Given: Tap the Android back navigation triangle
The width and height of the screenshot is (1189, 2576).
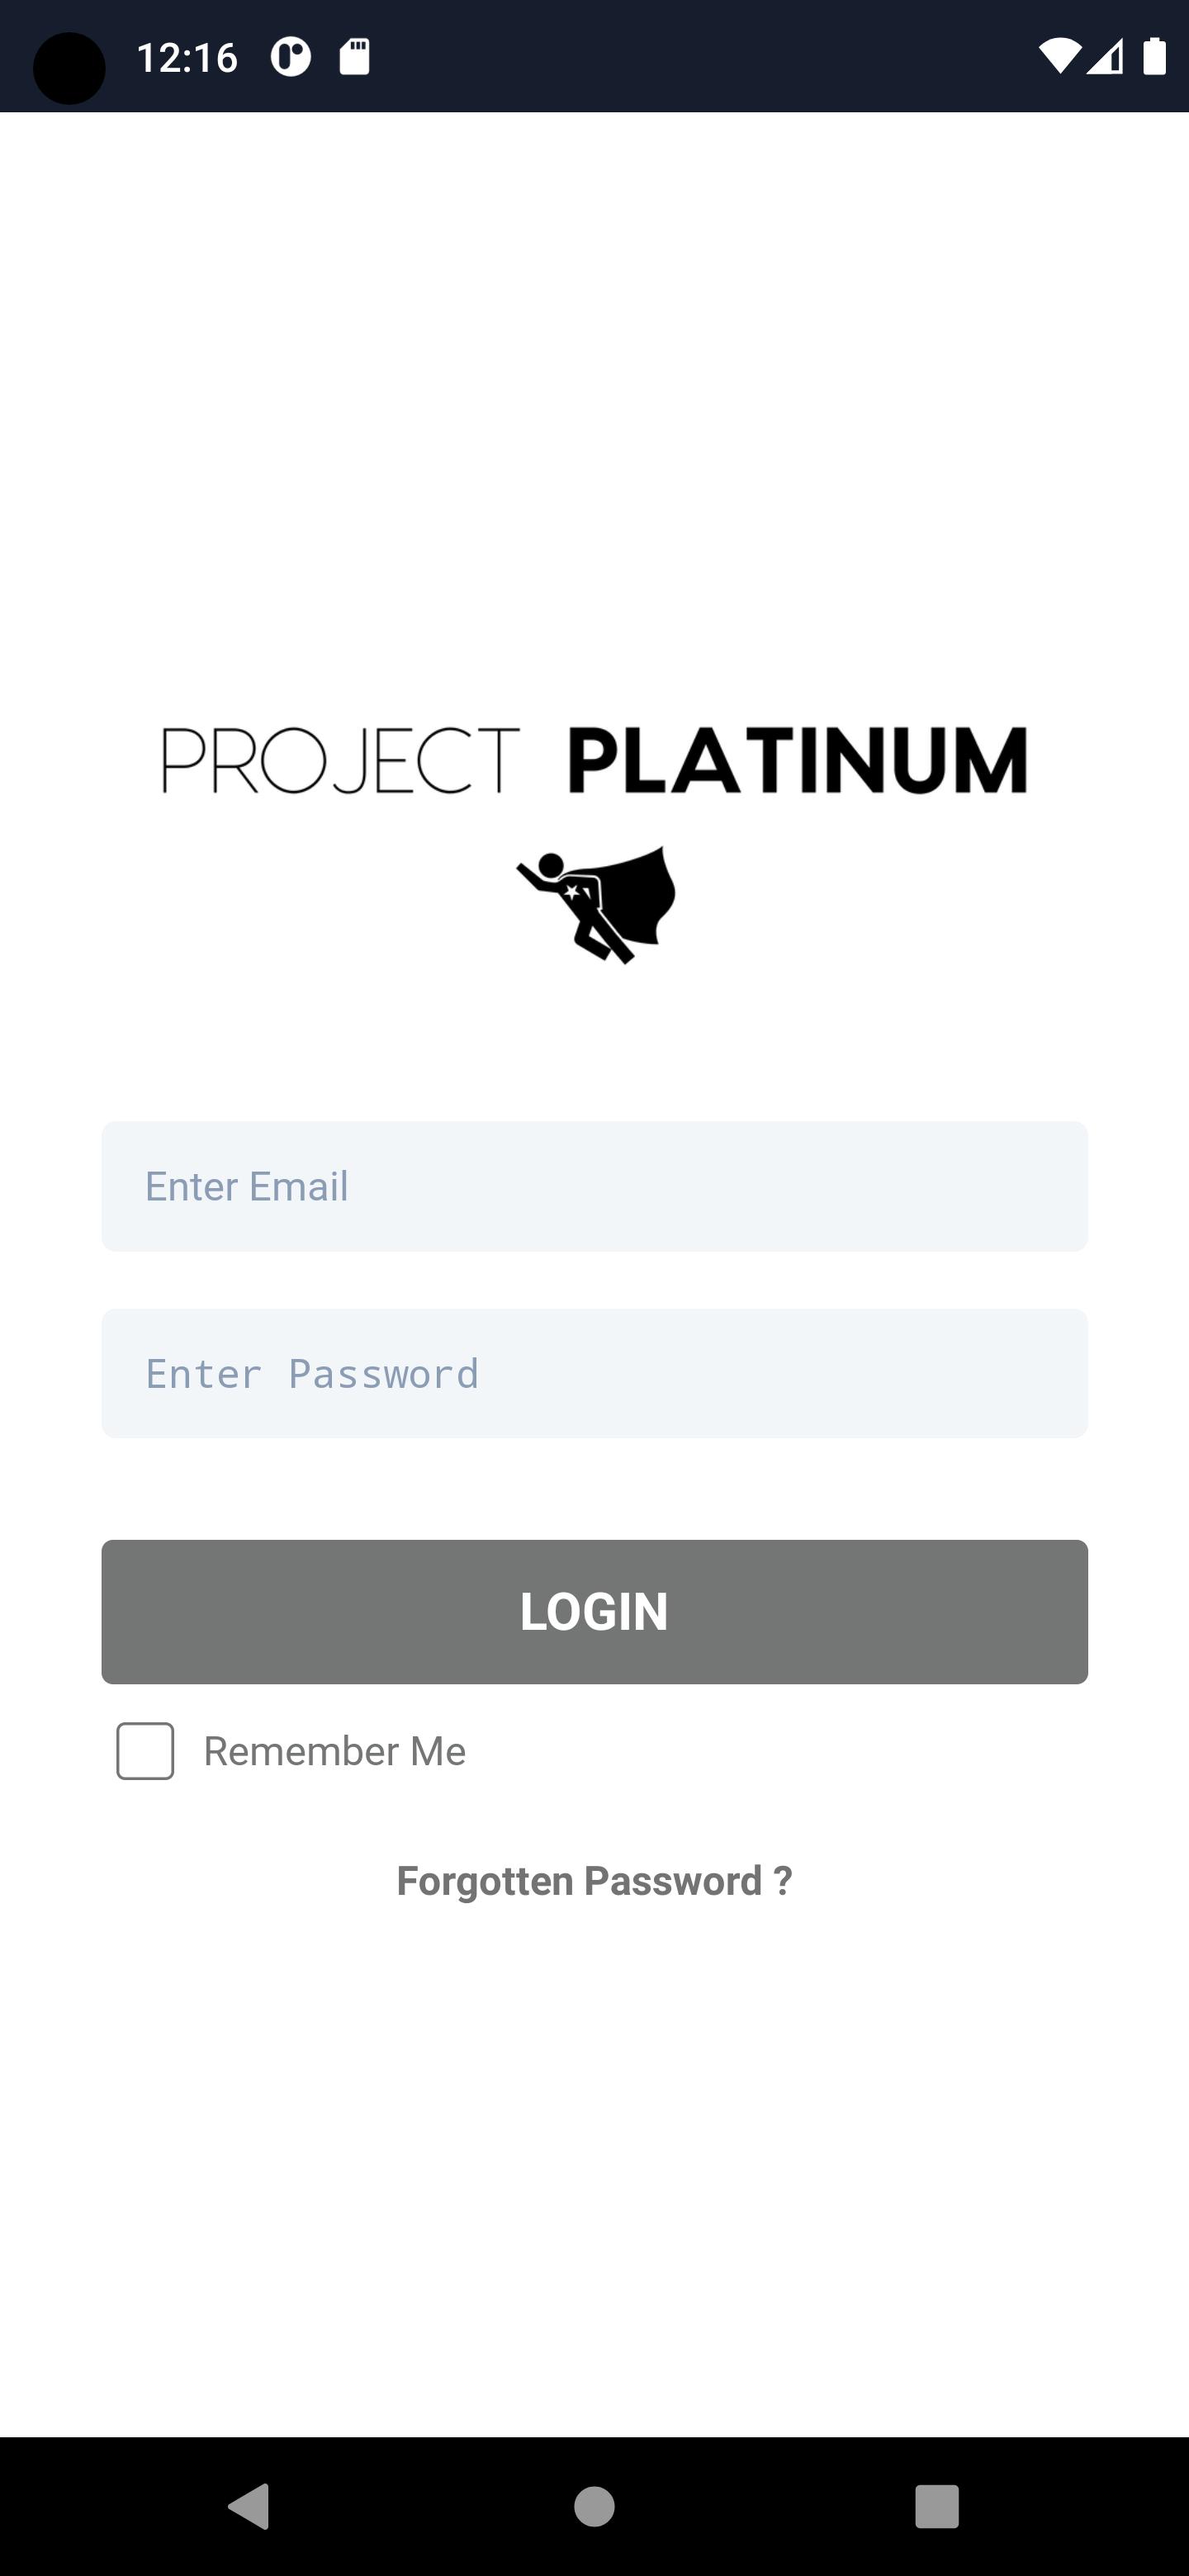Looking at the screenshot, I should pos(249,2506).
